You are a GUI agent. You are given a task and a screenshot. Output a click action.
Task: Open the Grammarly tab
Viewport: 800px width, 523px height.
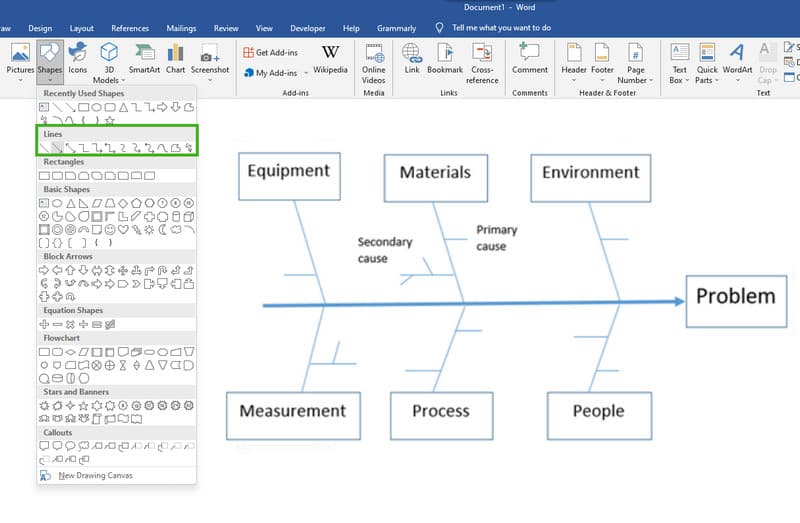(x=396, y=29)
